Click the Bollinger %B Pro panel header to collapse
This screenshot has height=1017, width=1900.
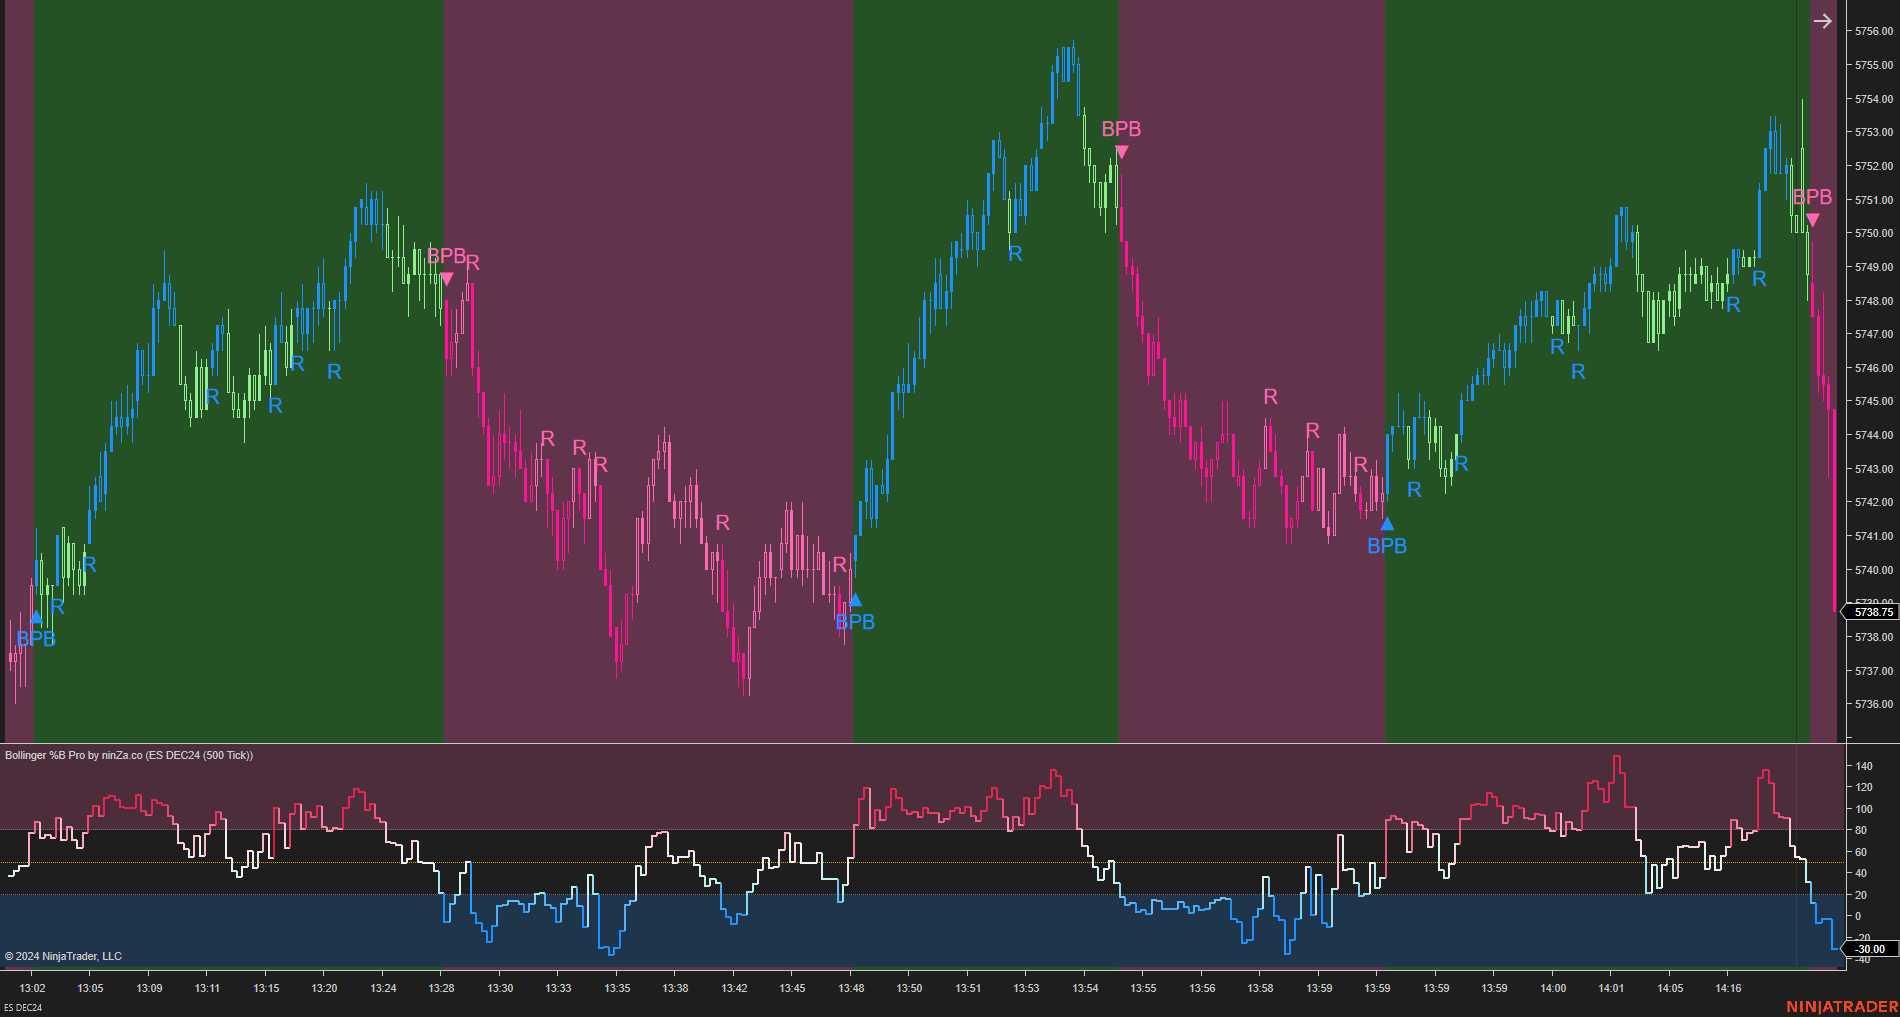(x=130, y=755)
